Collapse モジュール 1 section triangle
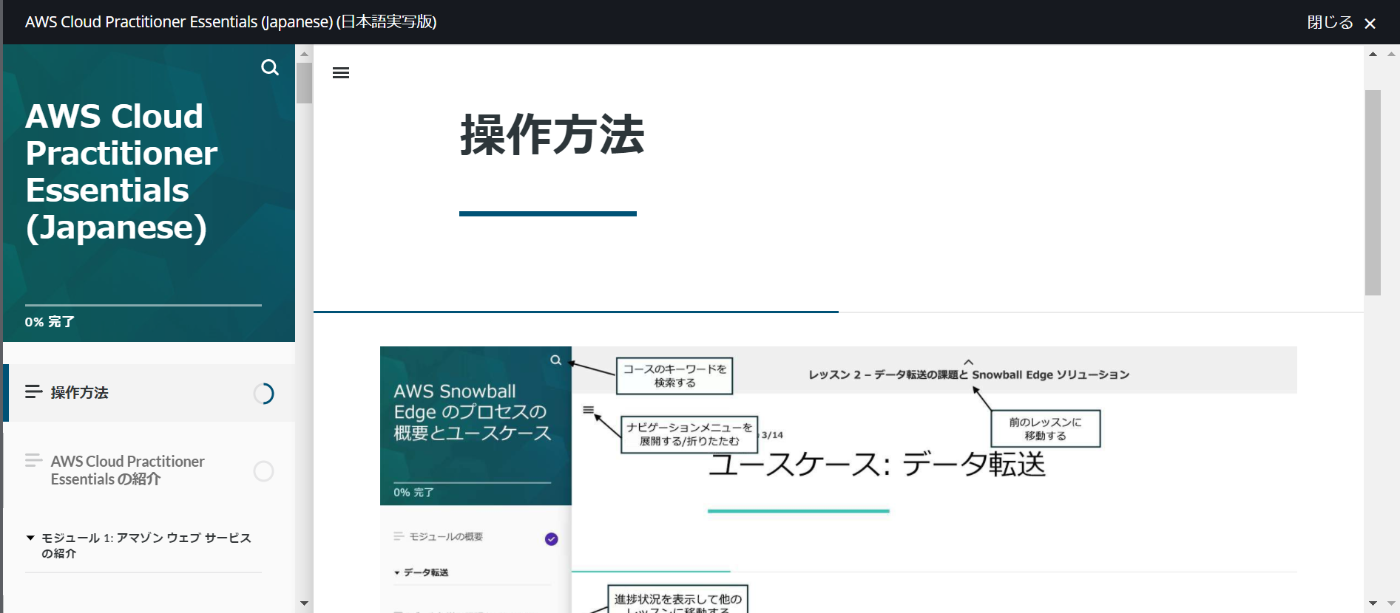This screenshot has width=1400, height=613. coord(30,538)
